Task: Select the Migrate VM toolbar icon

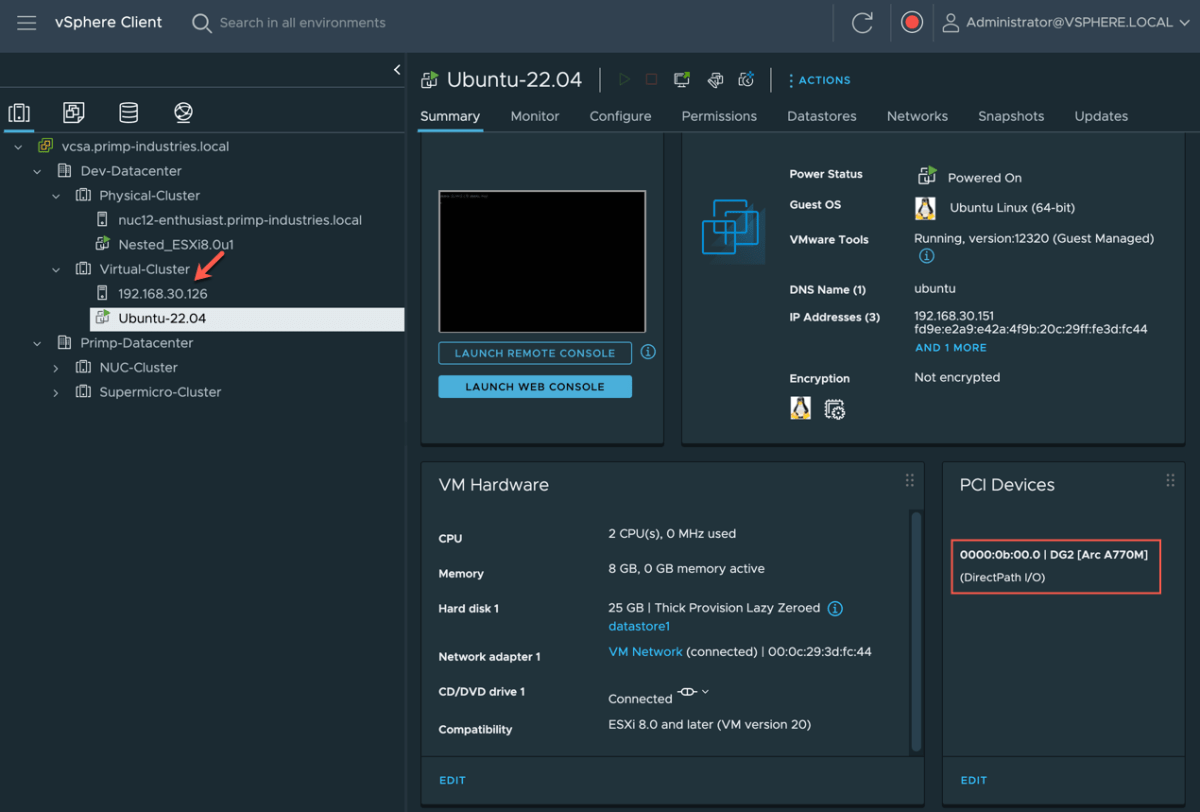Action: pyautogui.click(x=713, y=79)
